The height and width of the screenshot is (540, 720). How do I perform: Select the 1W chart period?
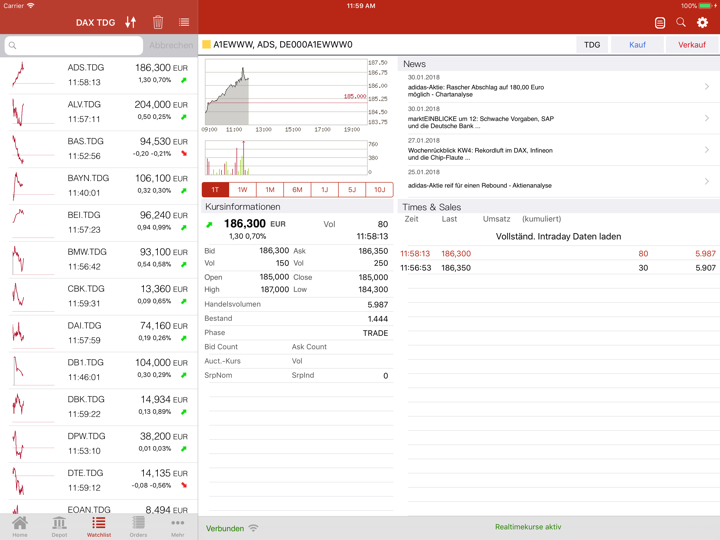point(242,189)
